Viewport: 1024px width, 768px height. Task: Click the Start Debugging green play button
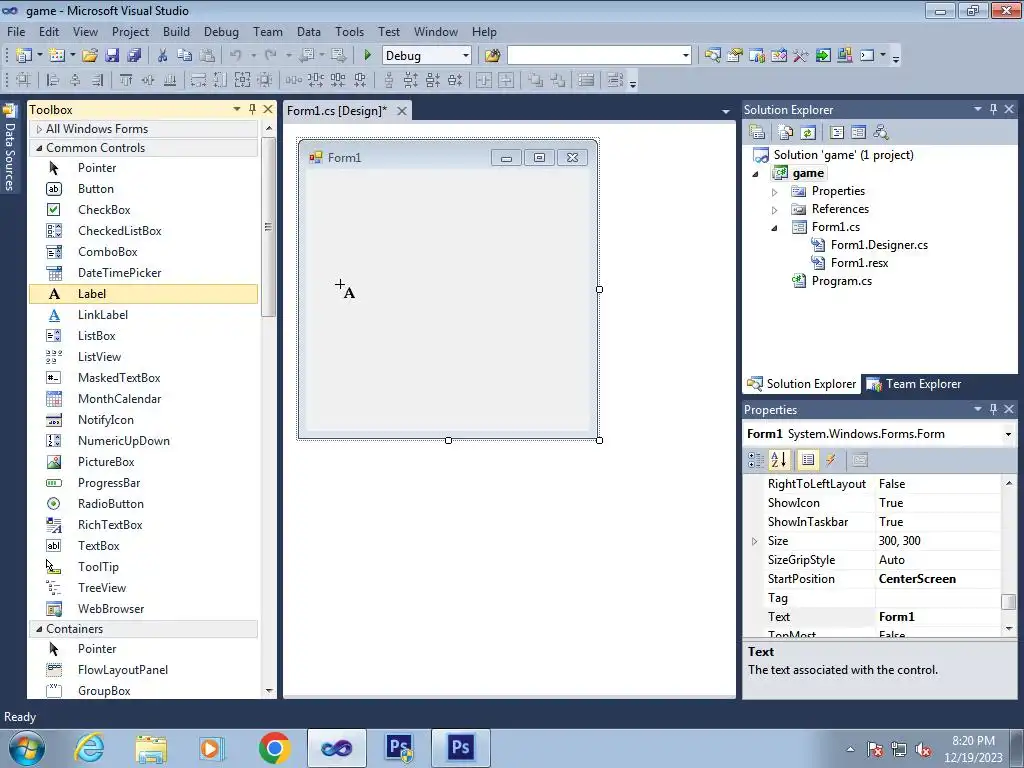367,56
